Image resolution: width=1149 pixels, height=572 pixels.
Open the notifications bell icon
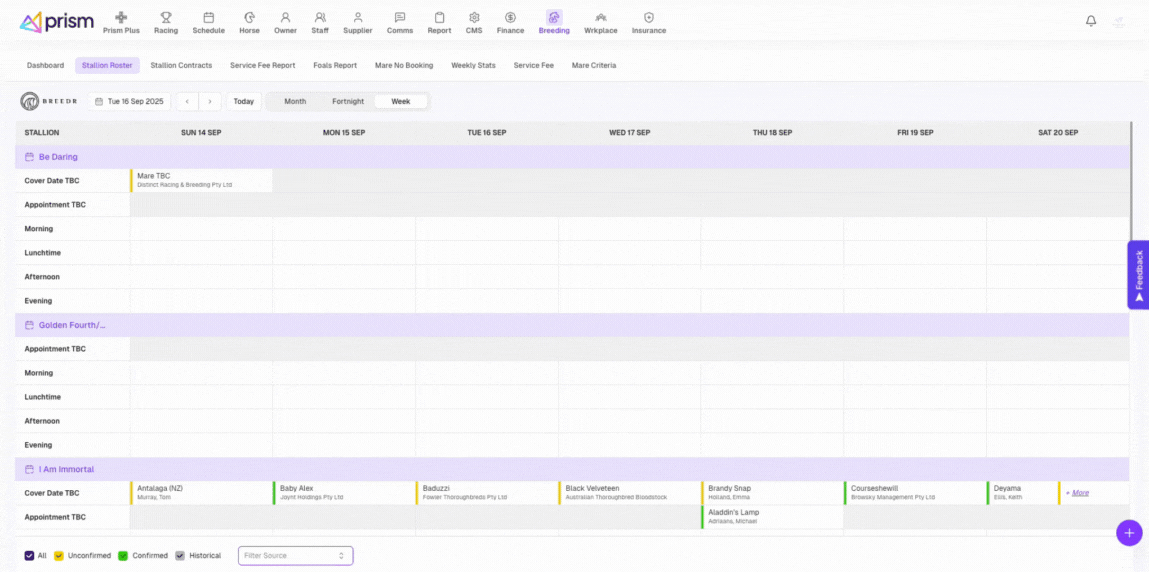click(x=1091, y=21)
